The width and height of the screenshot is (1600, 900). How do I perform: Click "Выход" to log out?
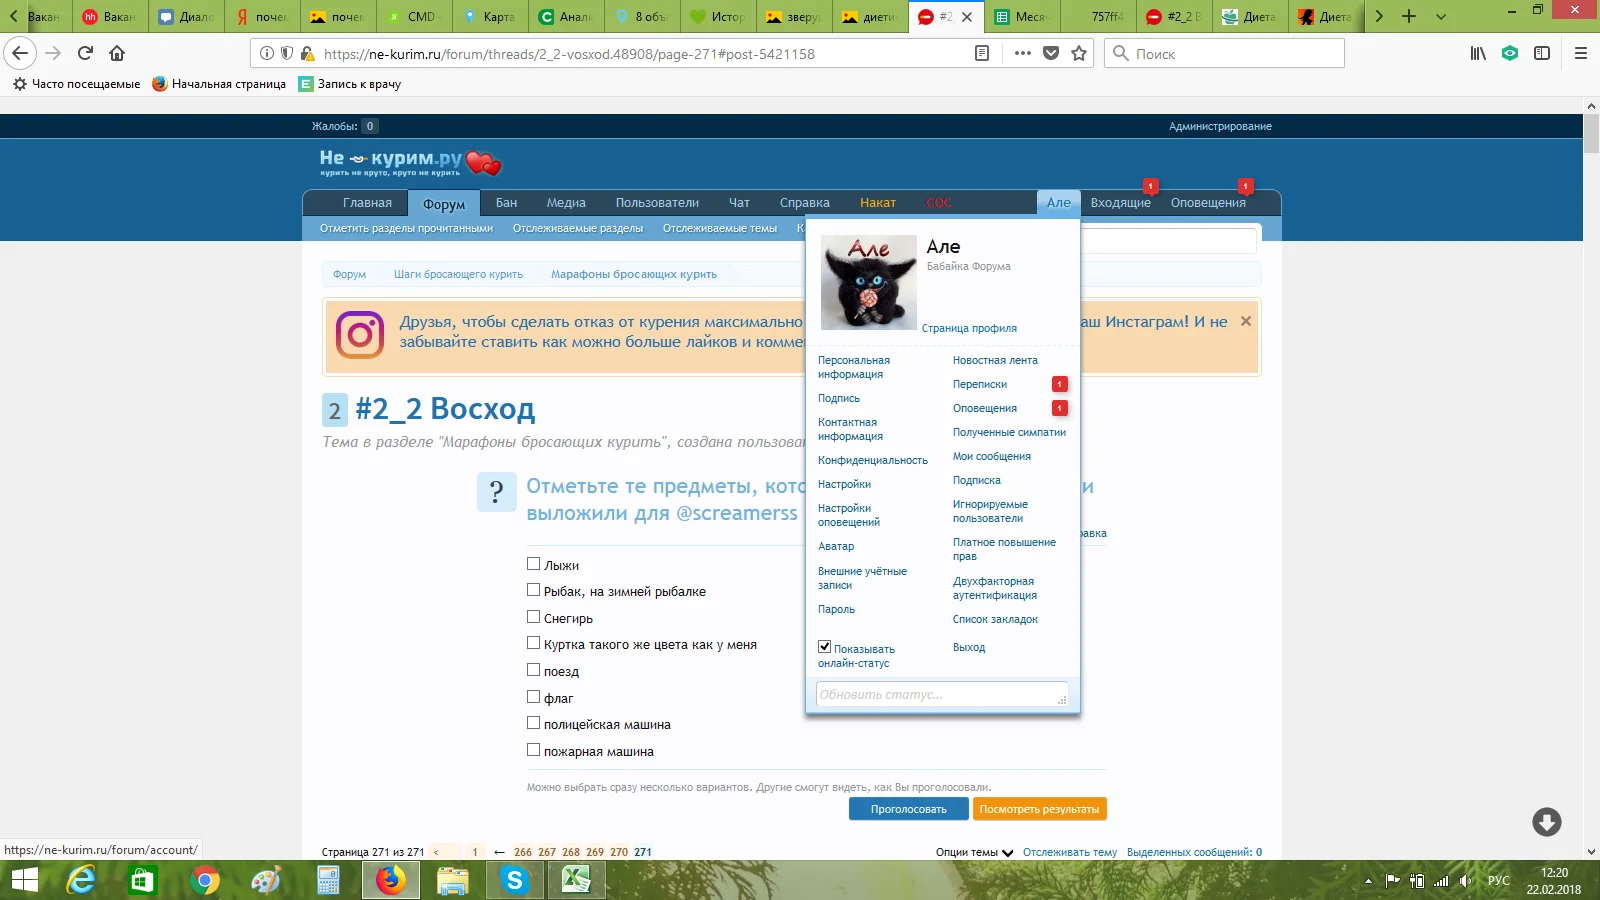pos(969,647)
